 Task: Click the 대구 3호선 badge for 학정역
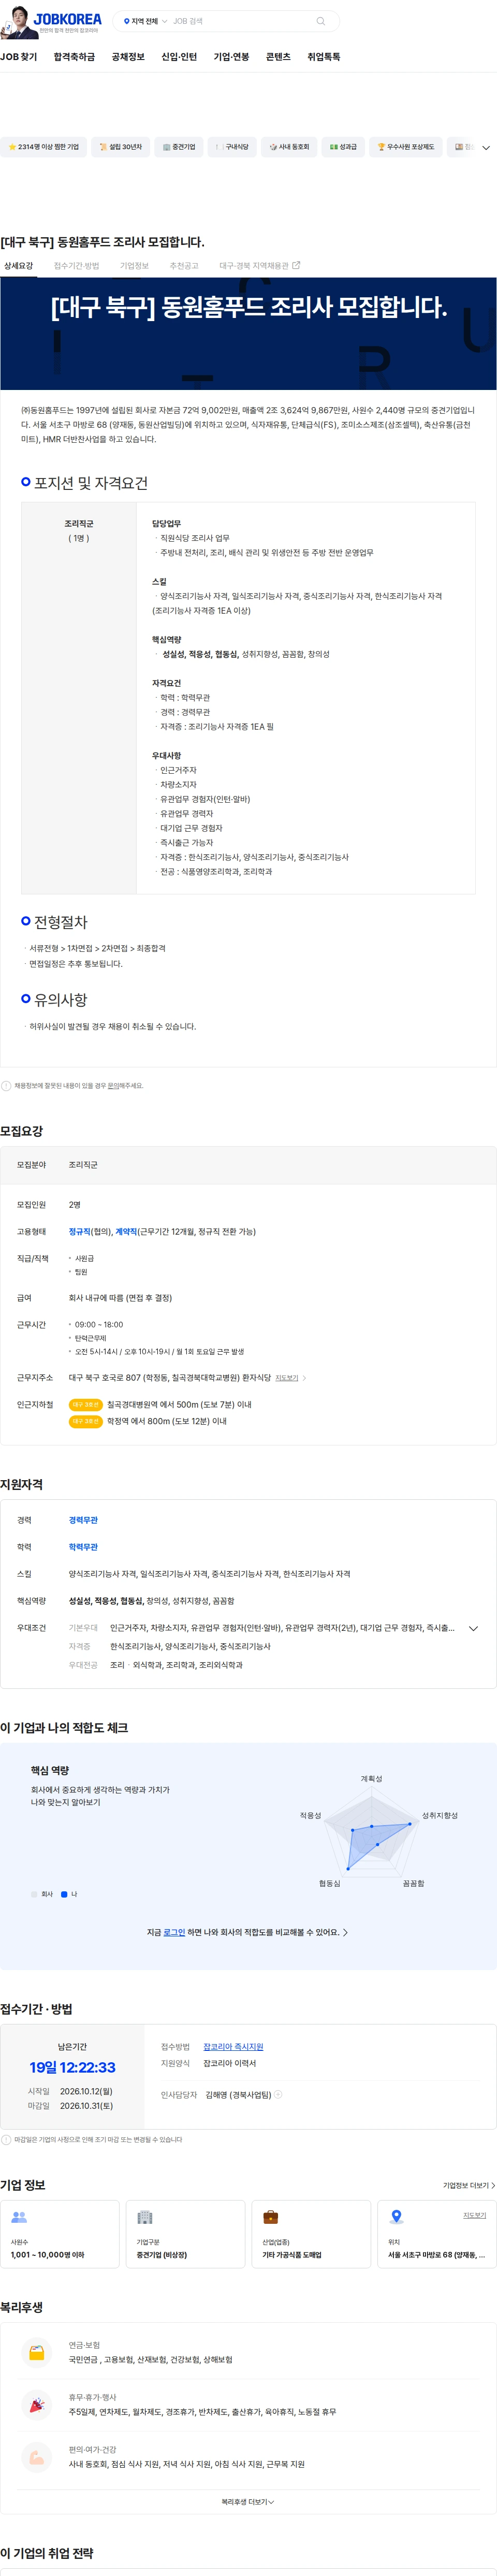coord(86,1421)
